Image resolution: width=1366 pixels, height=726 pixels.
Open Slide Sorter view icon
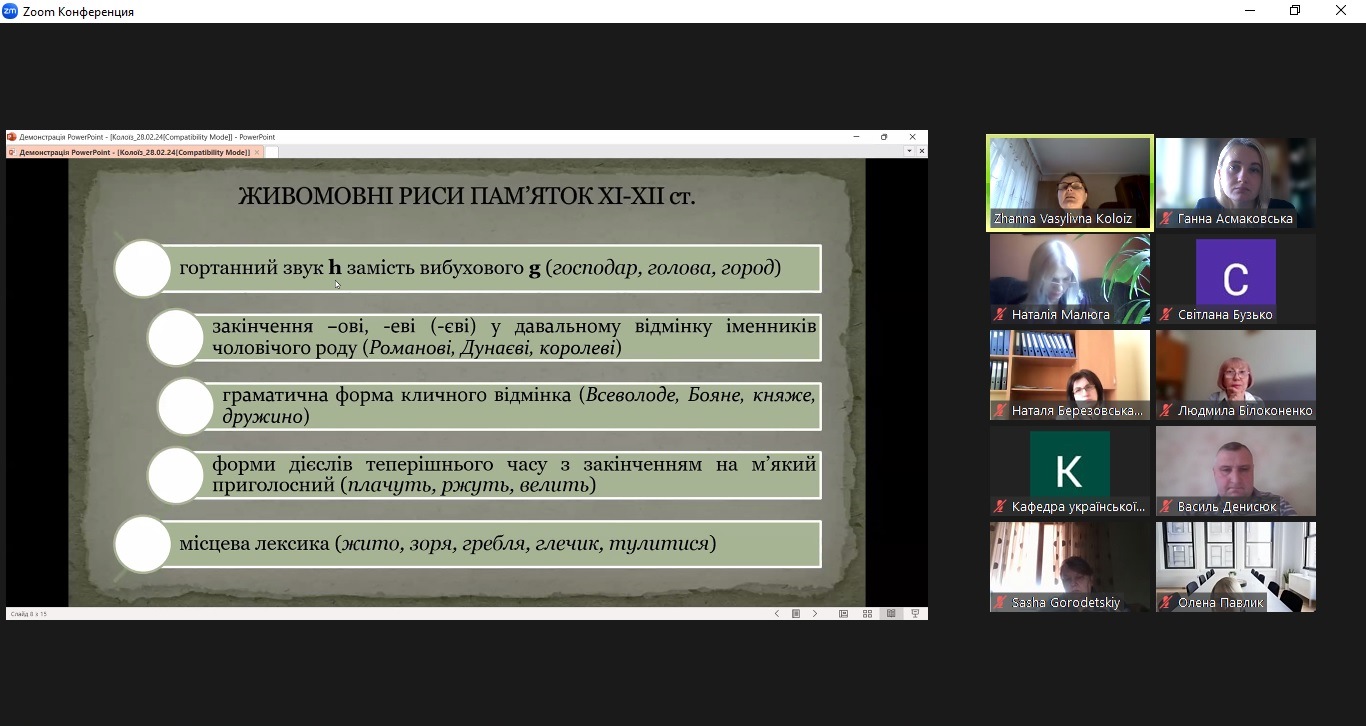[867, 614]
